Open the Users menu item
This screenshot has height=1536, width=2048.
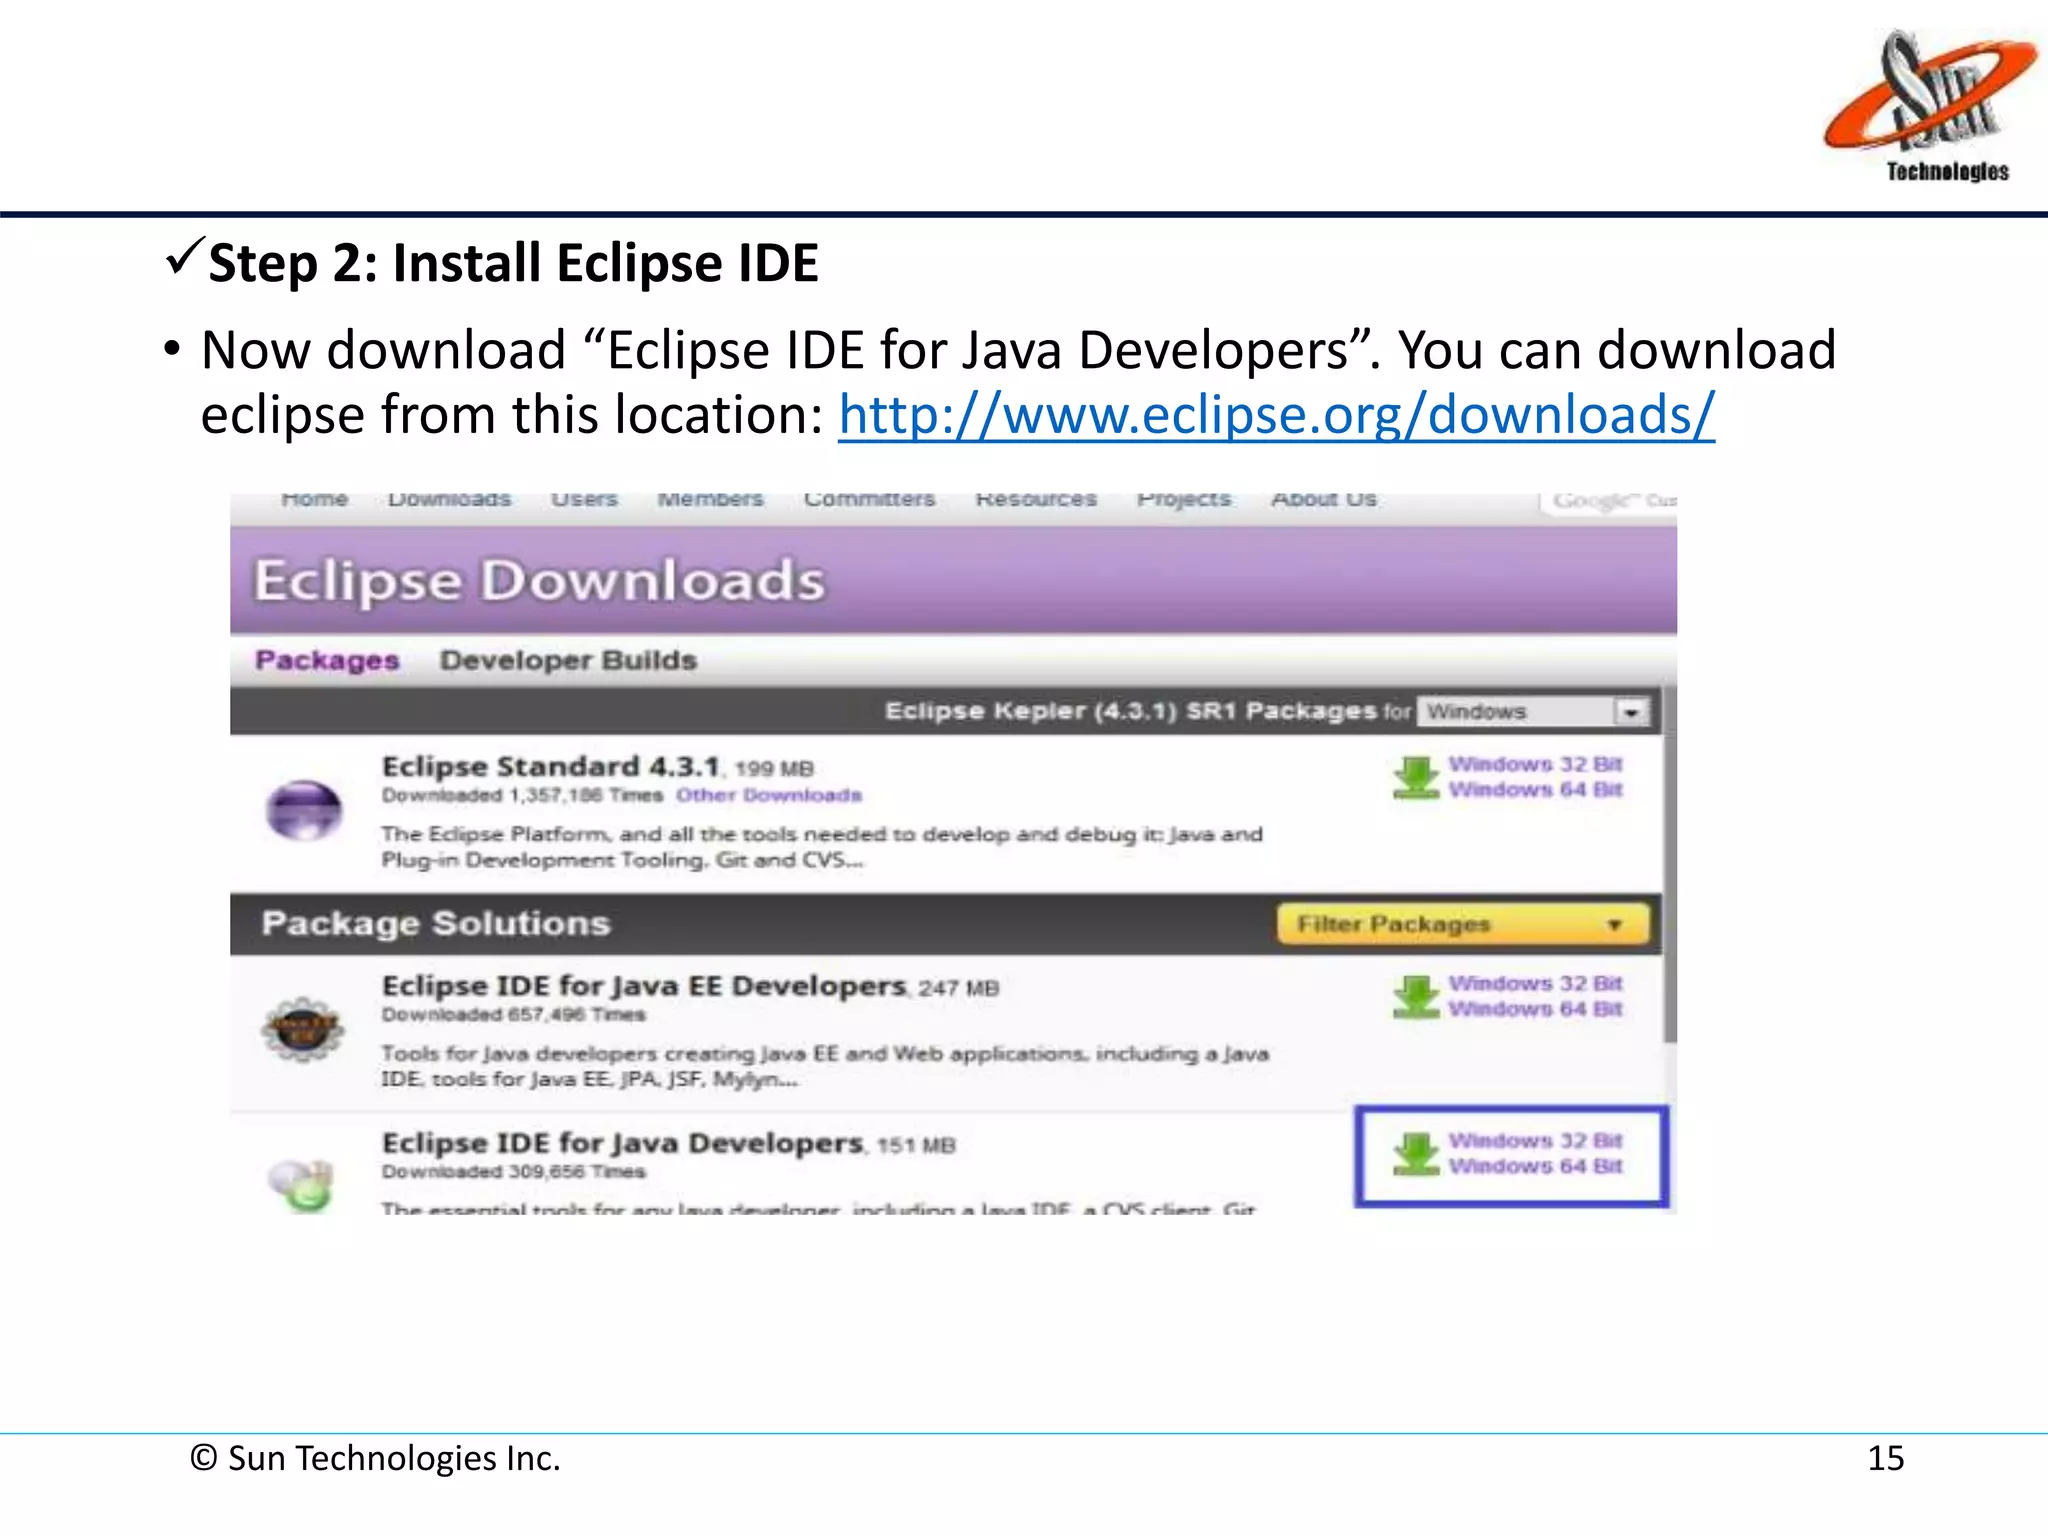coord(585,499)
